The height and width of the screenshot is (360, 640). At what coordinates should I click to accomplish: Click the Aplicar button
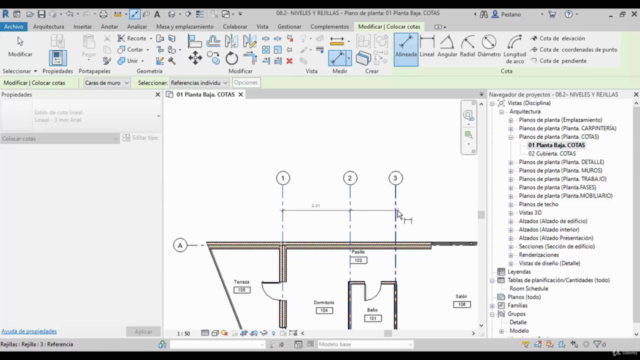tap(143, 331)
